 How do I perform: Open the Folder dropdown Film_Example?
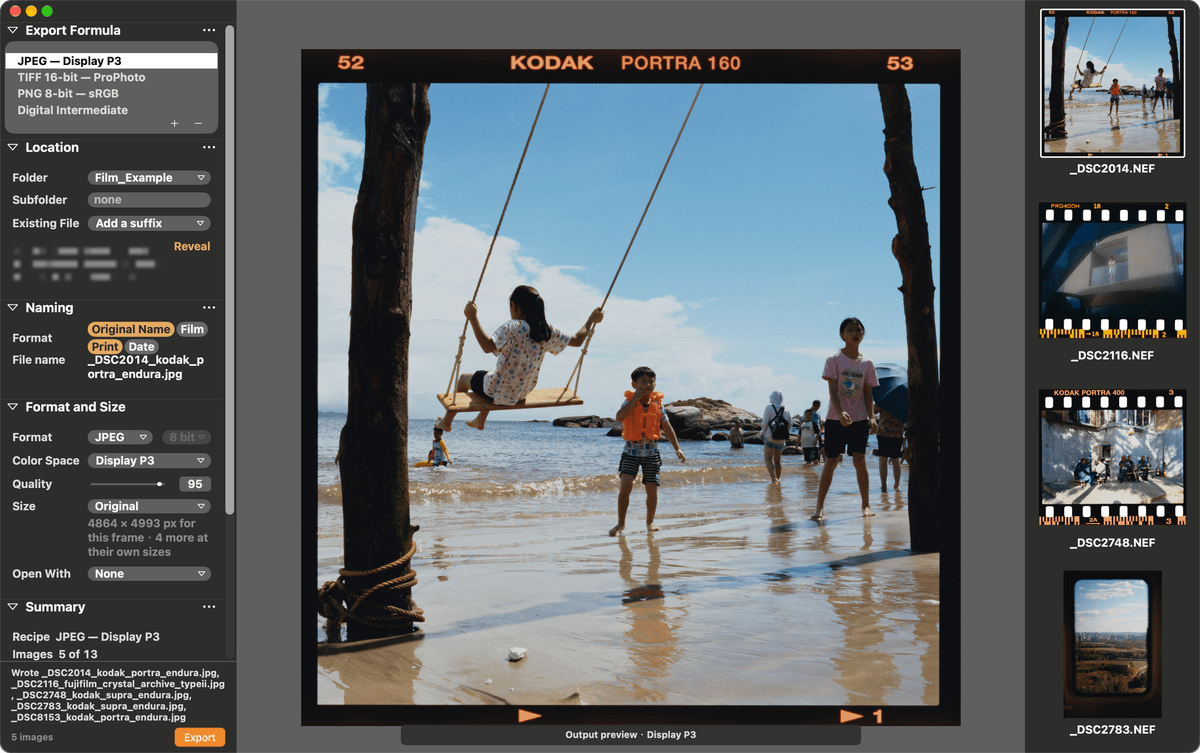click(x=149, y=178)
